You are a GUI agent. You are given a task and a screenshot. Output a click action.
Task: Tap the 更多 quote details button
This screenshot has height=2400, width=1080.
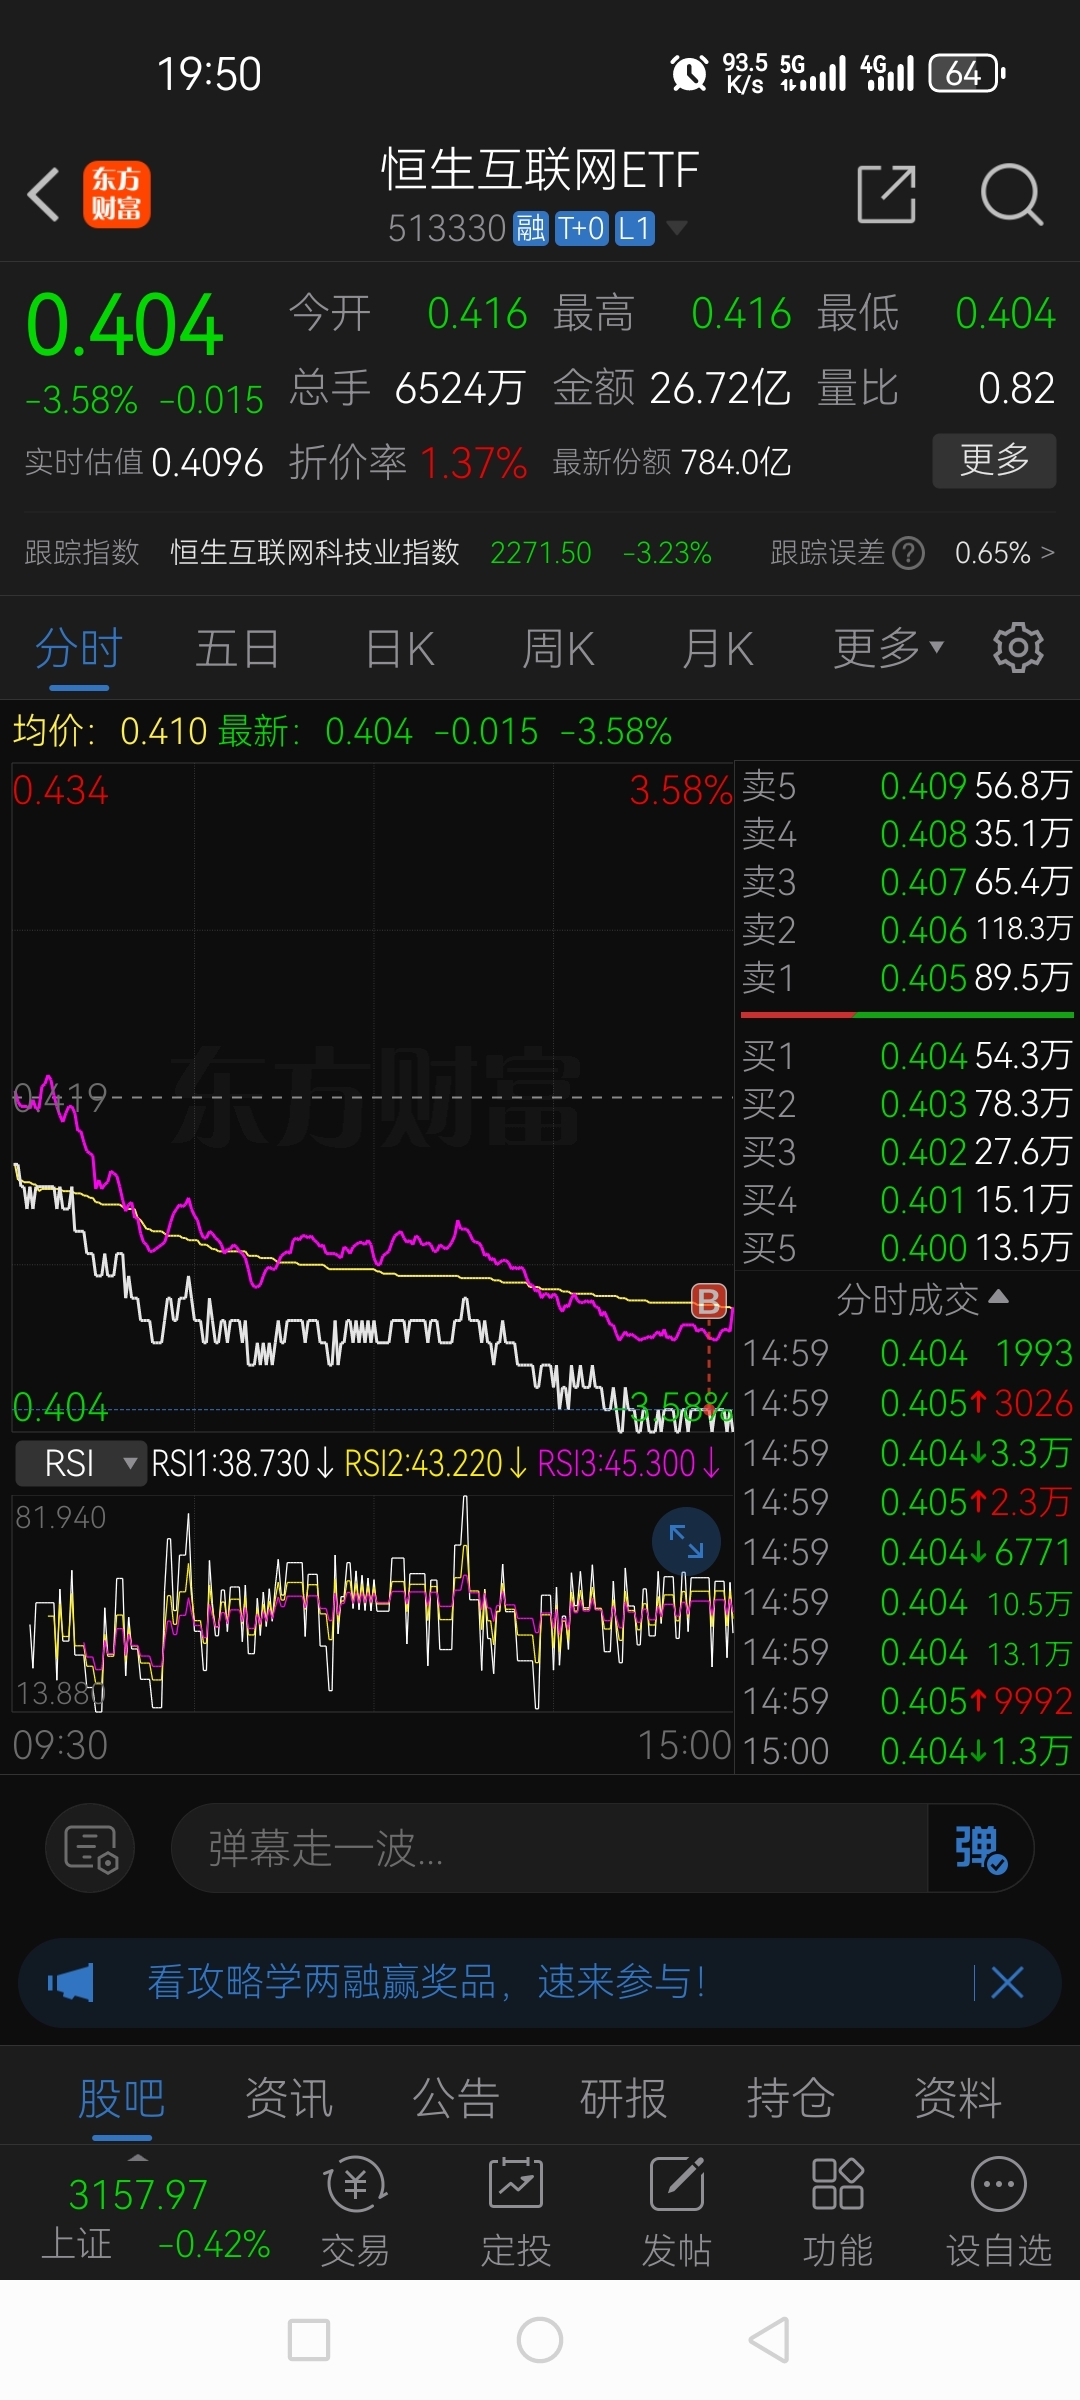coord(994,460)
